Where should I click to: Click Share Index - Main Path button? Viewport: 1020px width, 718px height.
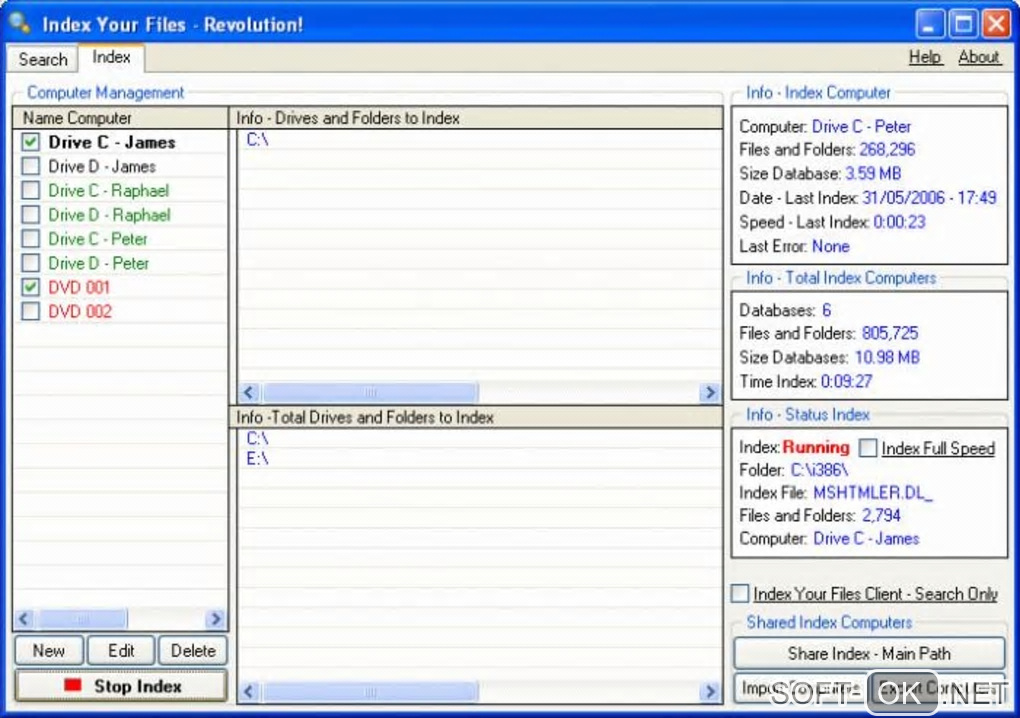869,653
